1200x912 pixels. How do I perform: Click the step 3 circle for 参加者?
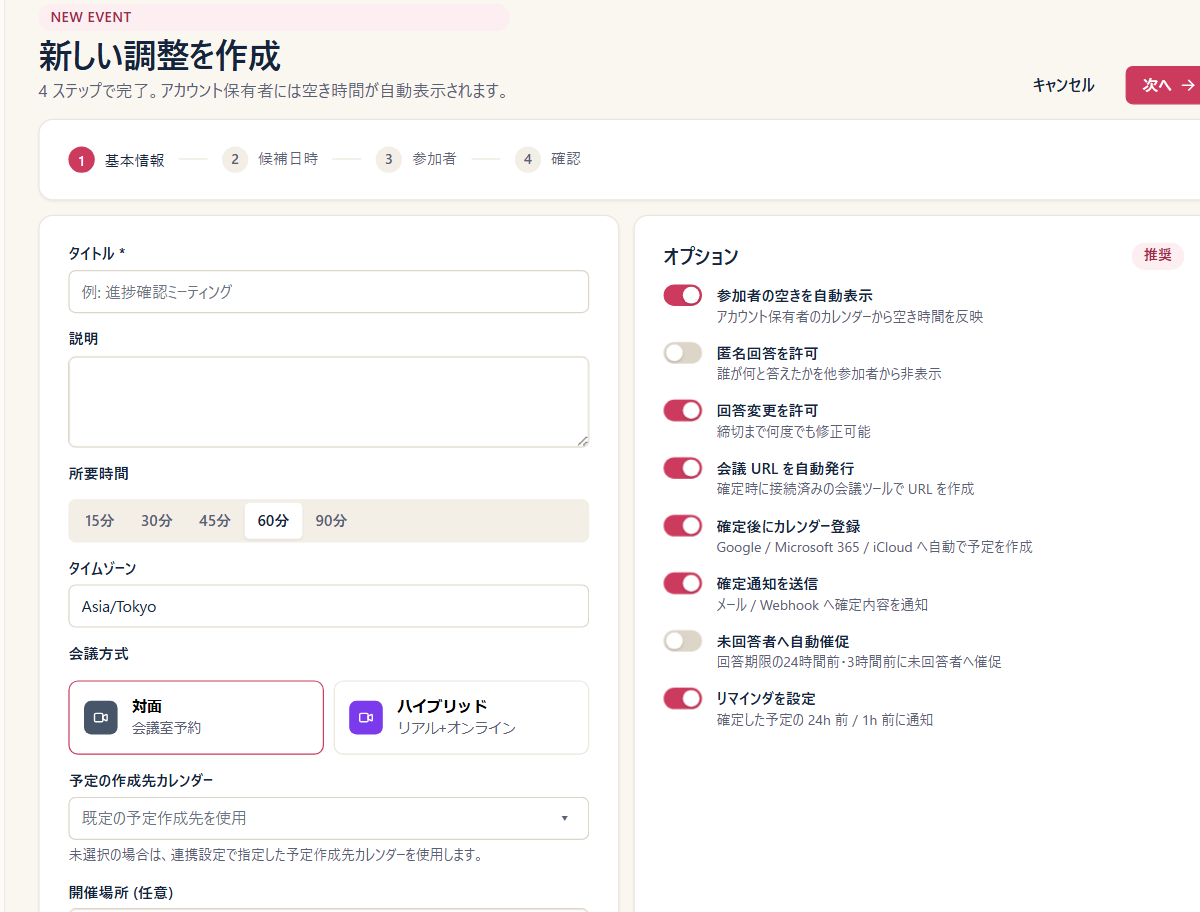(389, 159)
